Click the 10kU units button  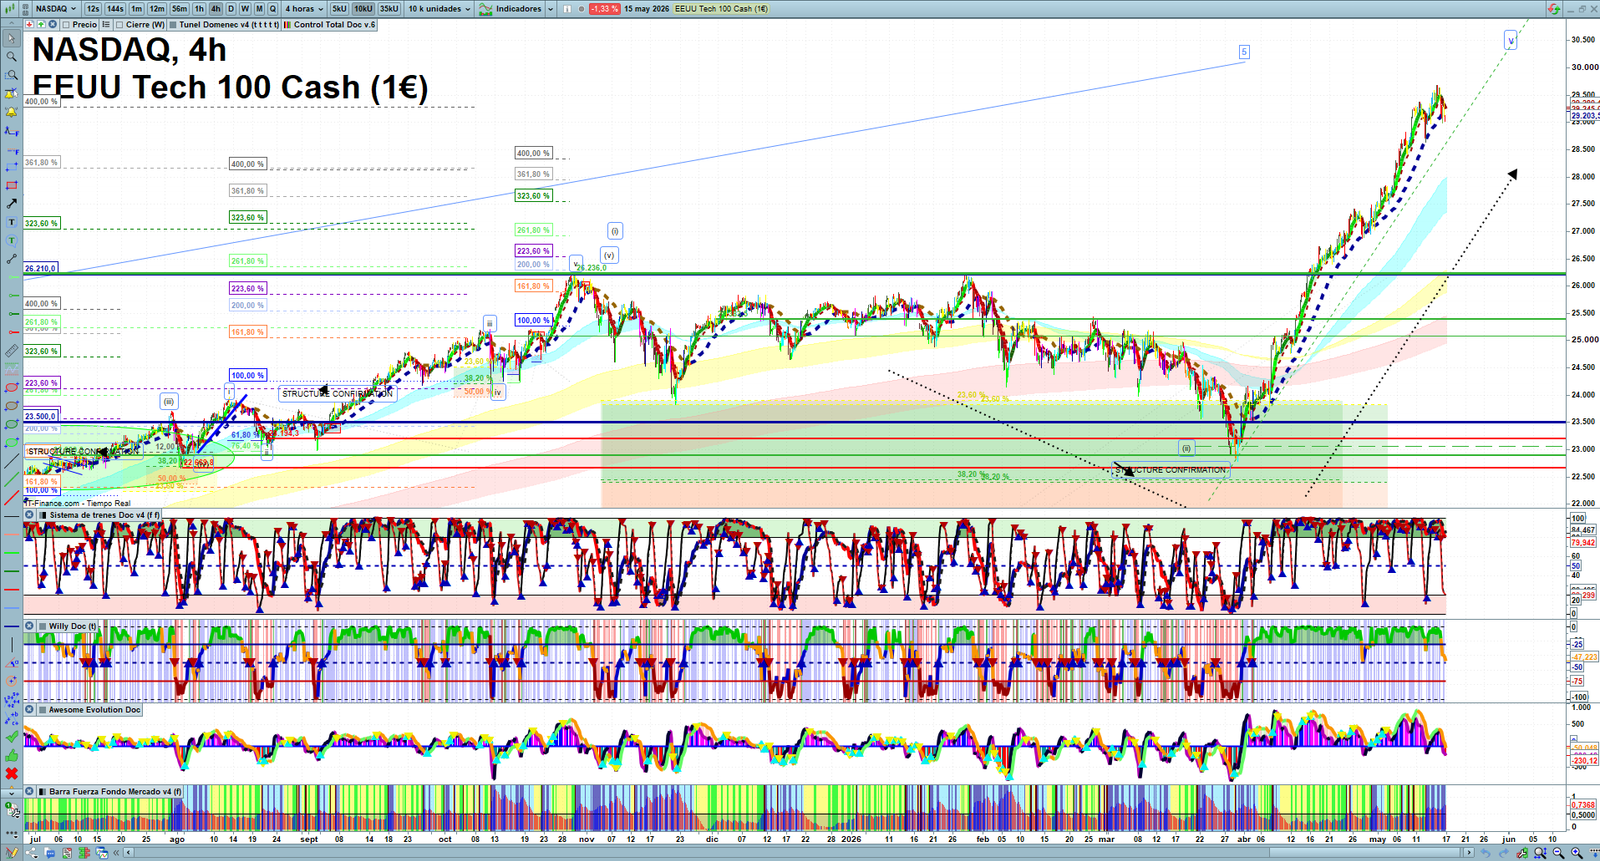(363, 8)
